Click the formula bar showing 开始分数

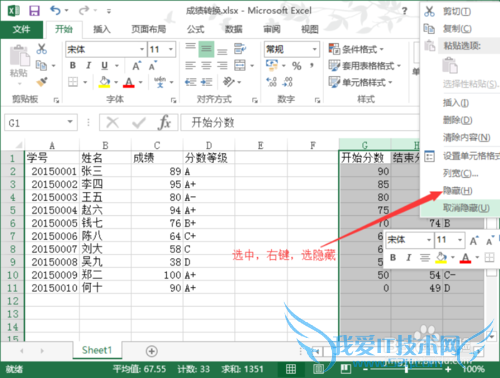[300, 122]
